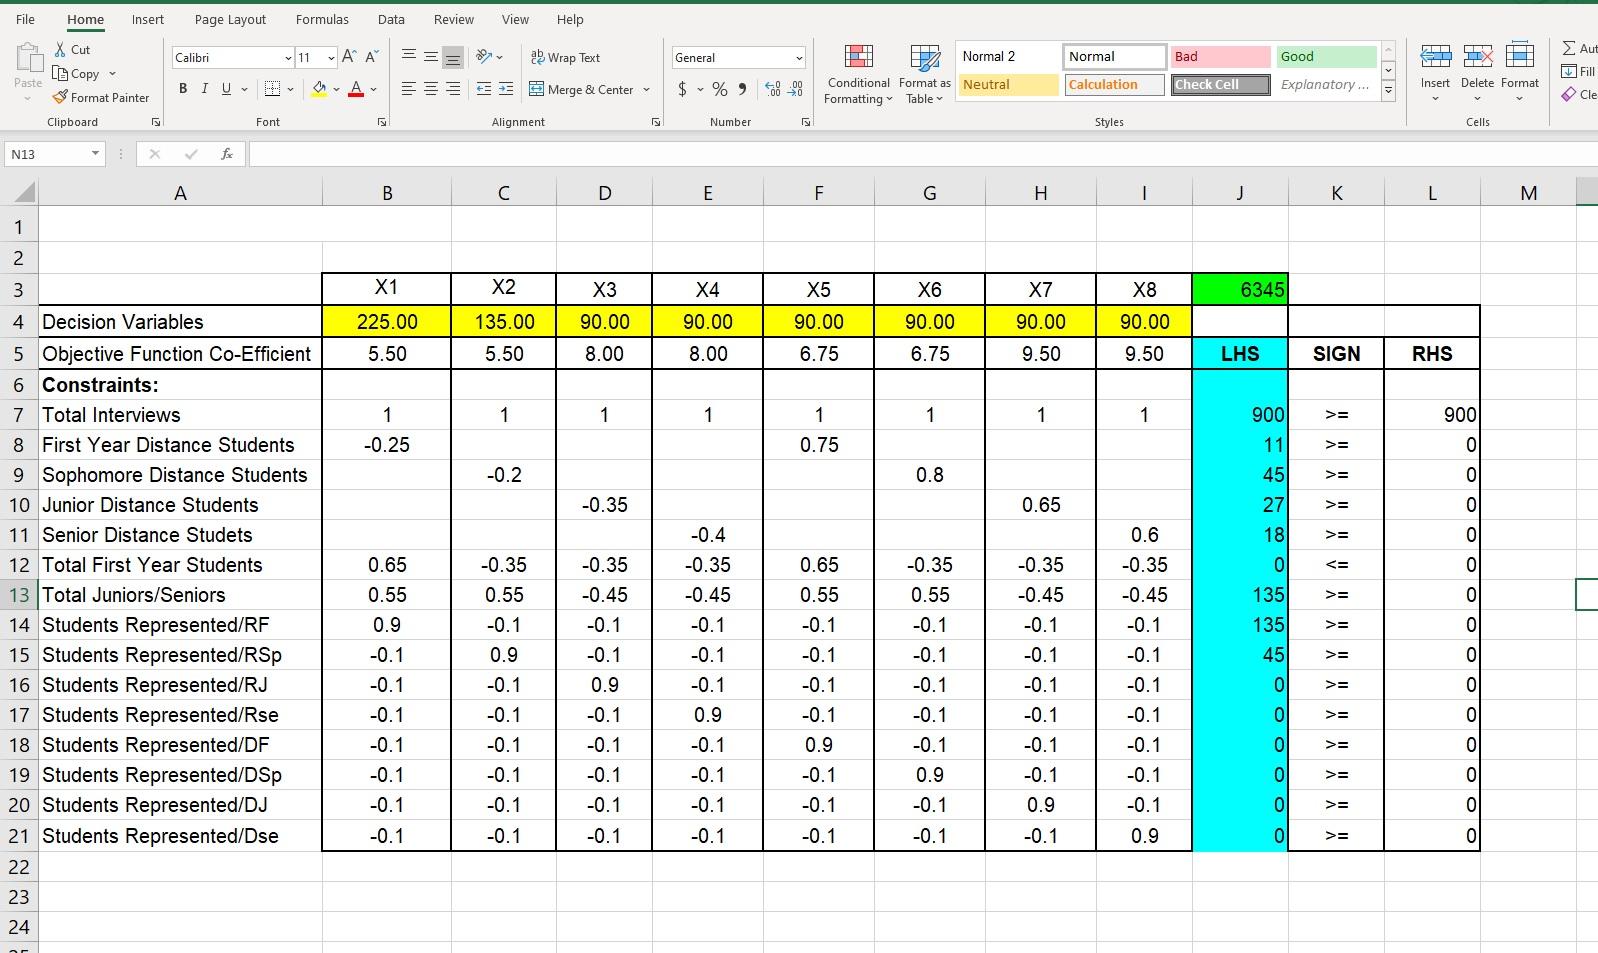1598x953 pixels.
Task: Click the yellow Fill Color bucket
Action: point(319,89)
